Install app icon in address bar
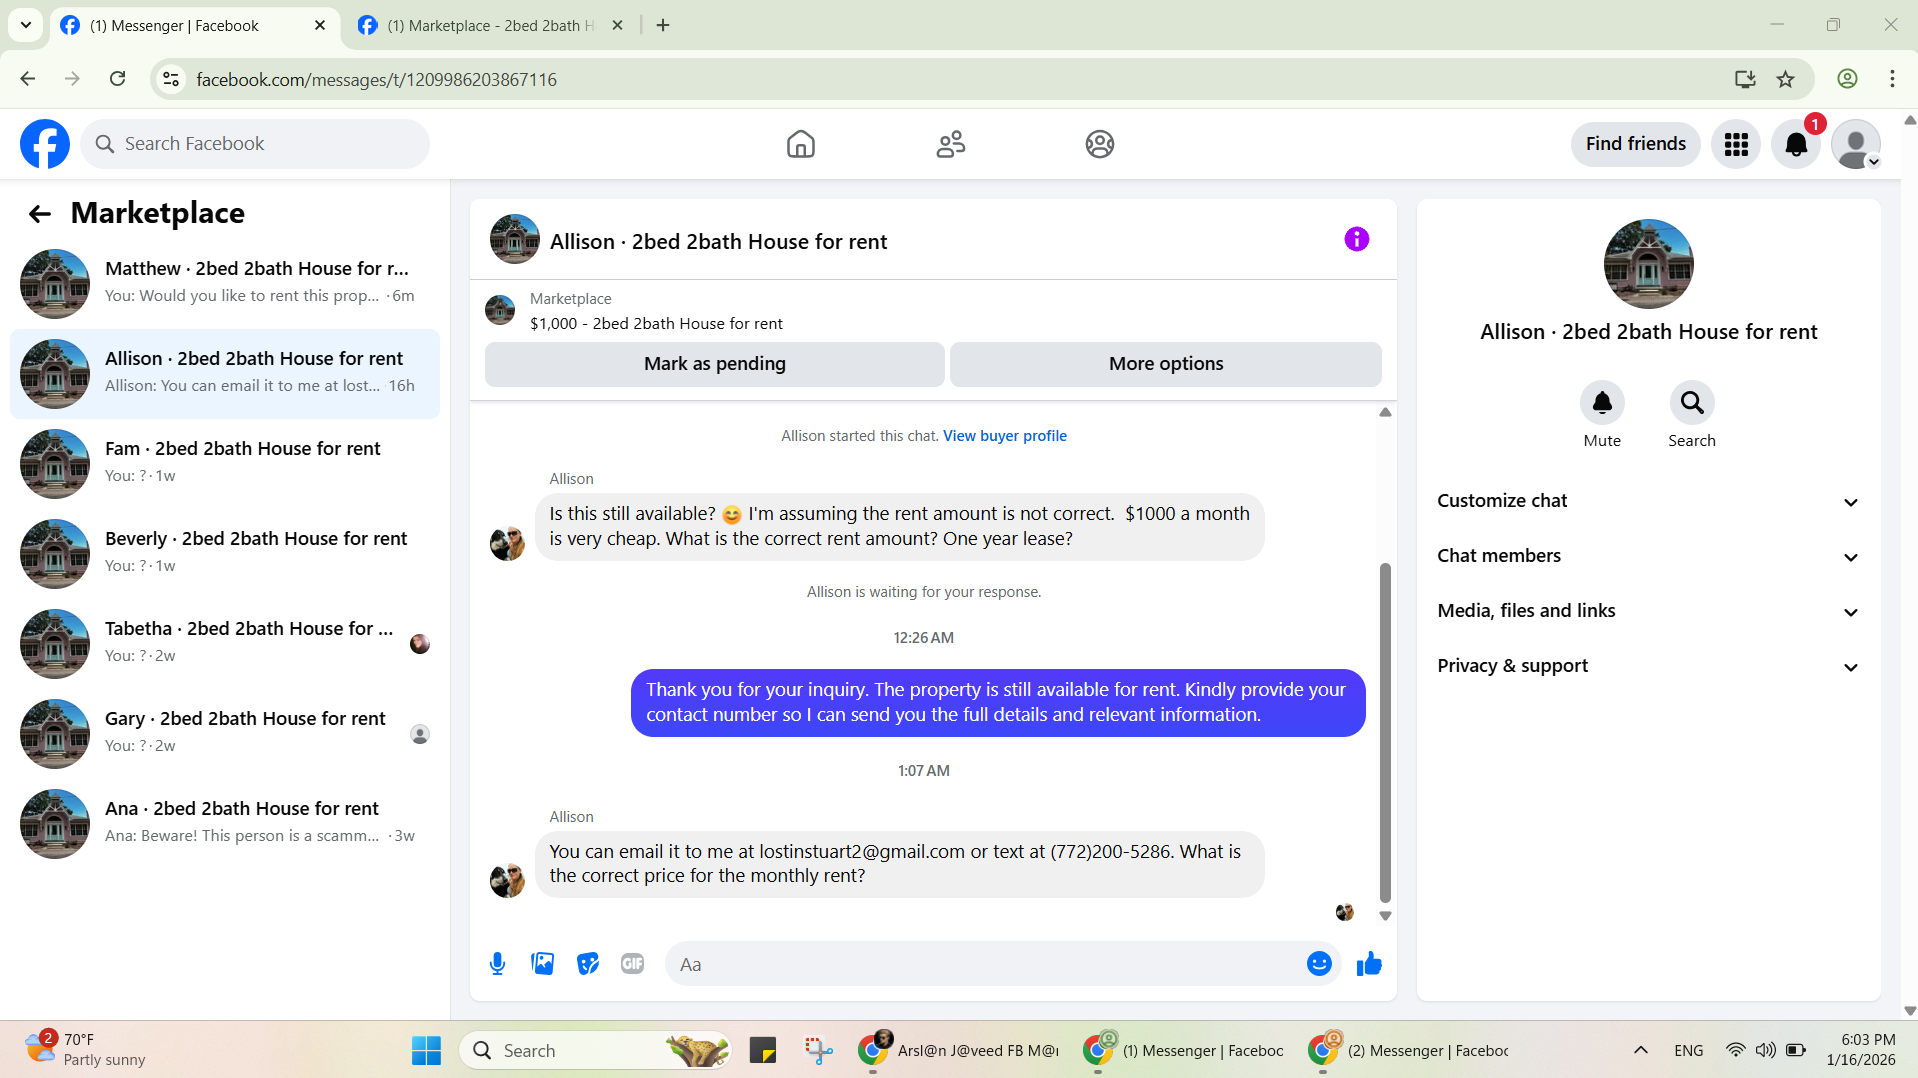The height and width of the screenshot is (1078, 1918). pyautogui.click(x=1745, y=79)
